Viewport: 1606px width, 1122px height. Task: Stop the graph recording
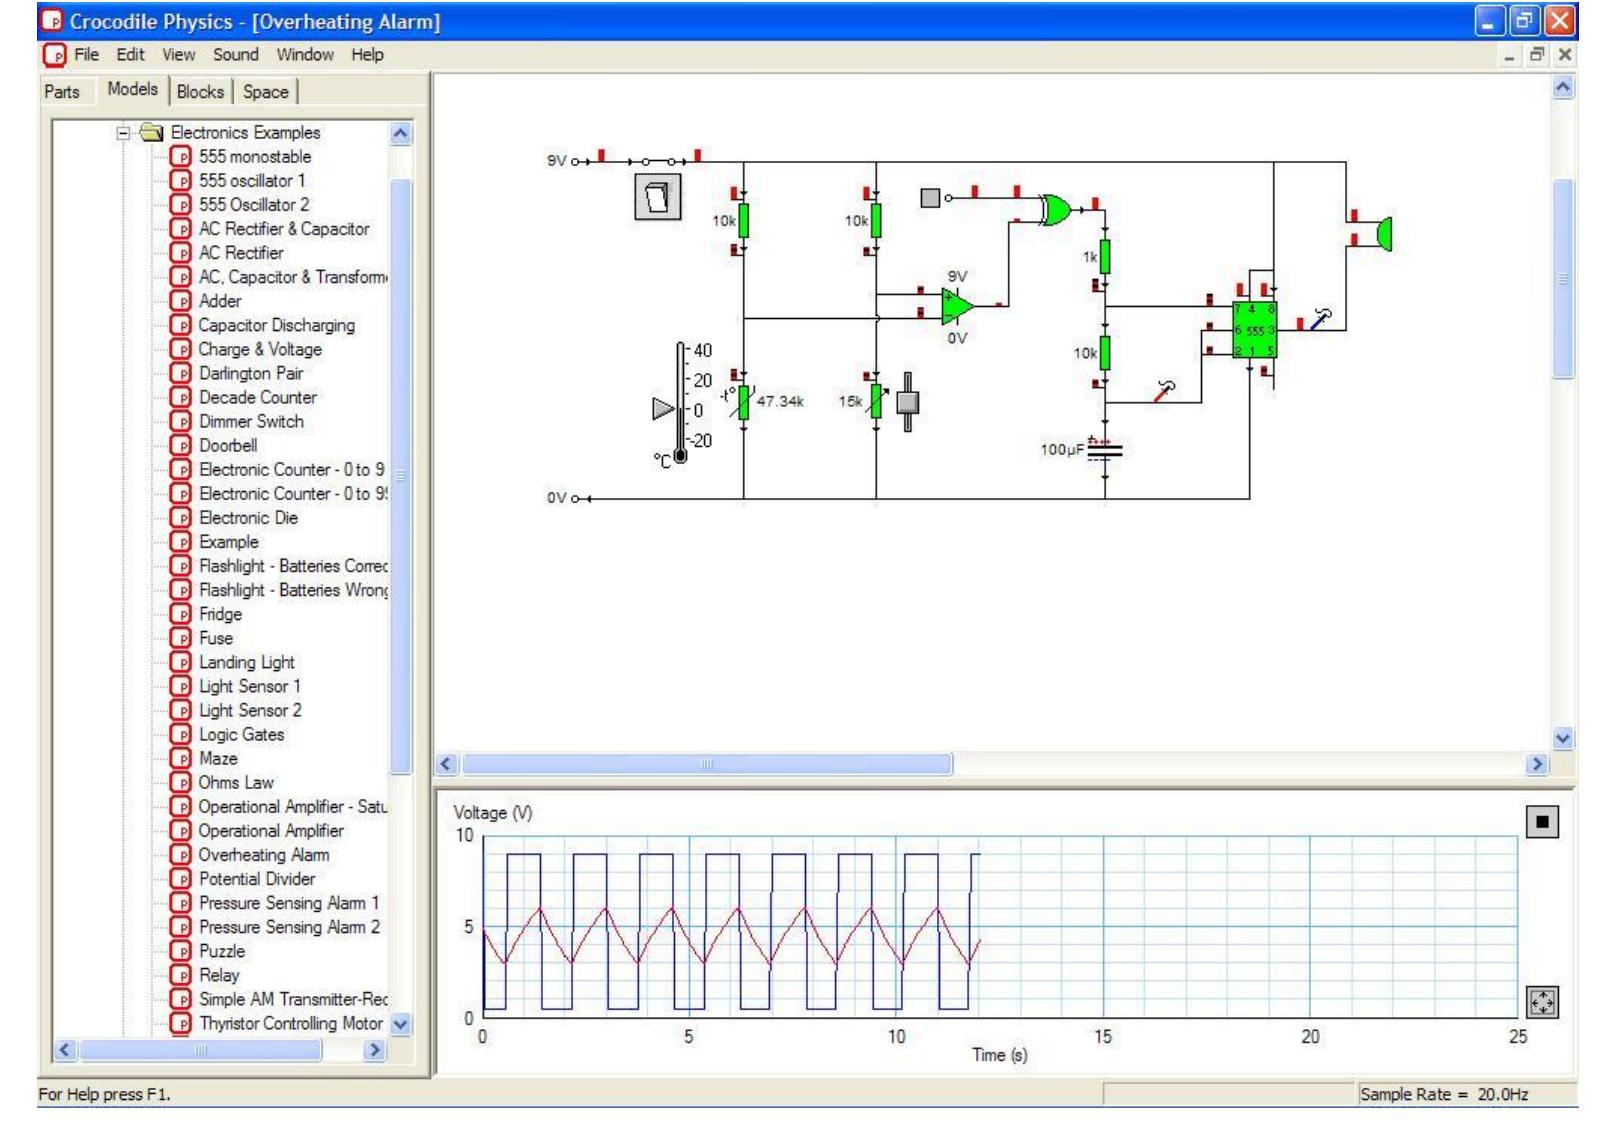coord(1542,822)
